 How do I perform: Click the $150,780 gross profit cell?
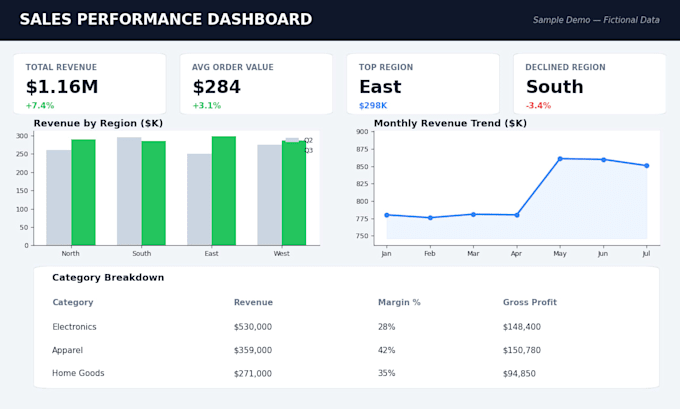coord(522,350)
